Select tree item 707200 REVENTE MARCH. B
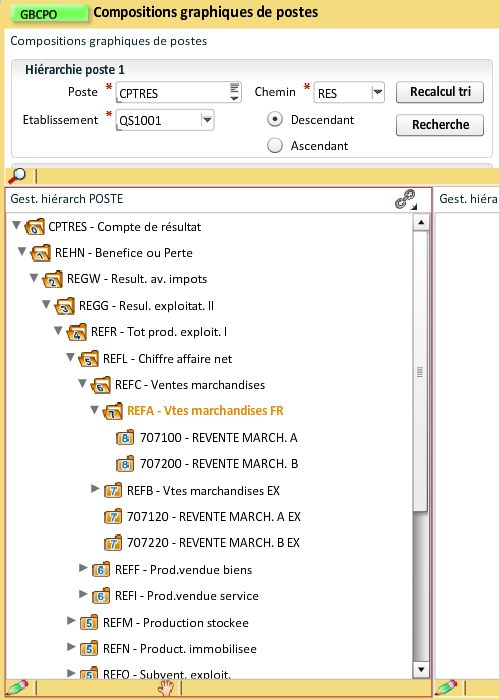The image size is (499, 700). (x=219, y=464)
